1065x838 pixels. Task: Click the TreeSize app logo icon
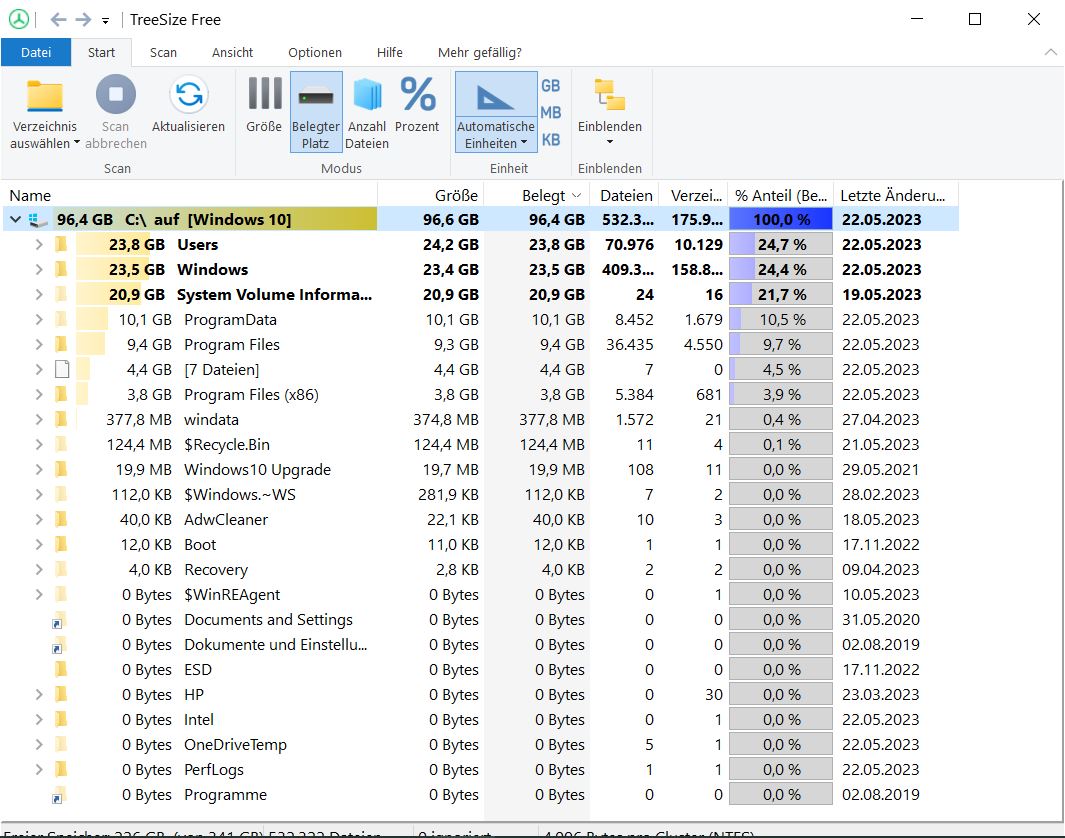click(19, 20)
